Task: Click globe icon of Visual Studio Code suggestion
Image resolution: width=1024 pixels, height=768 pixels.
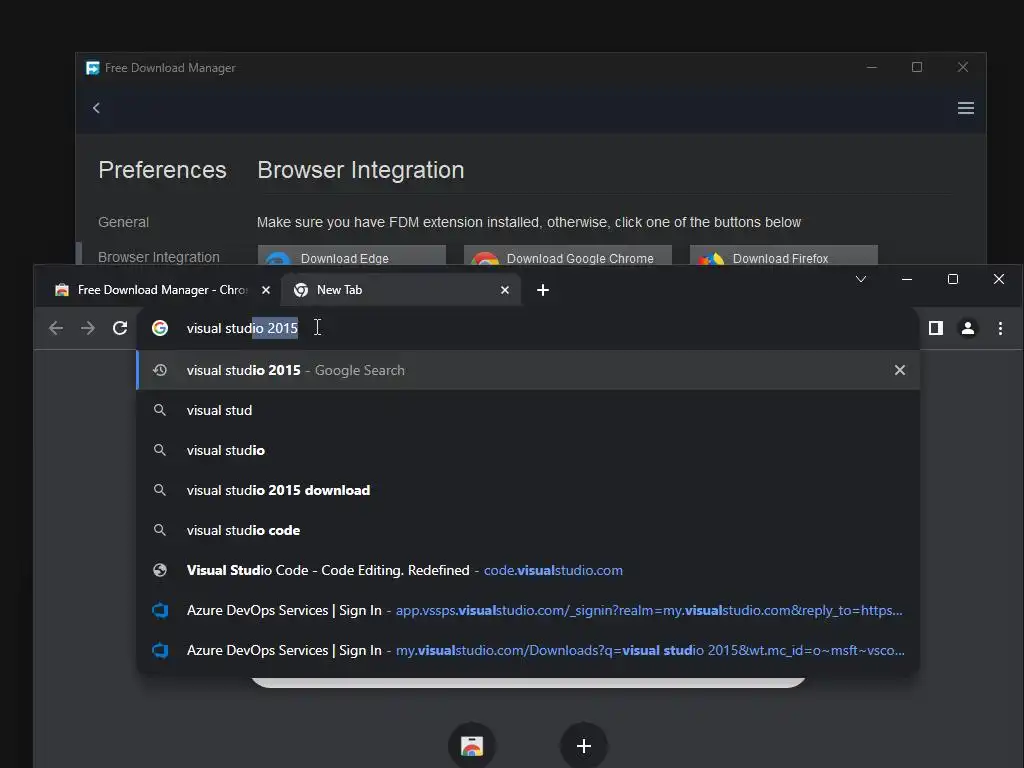Action: [x=160, y=570]
